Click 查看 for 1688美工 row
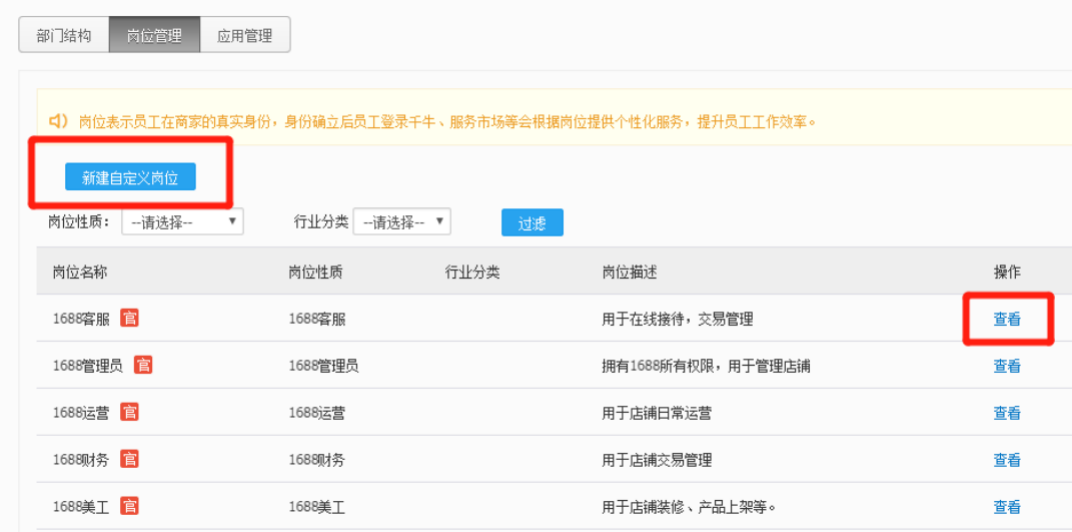Image resolution: width=1072 pixels, height=532 pixels. pyautogui.click(x=1007, y=507)
